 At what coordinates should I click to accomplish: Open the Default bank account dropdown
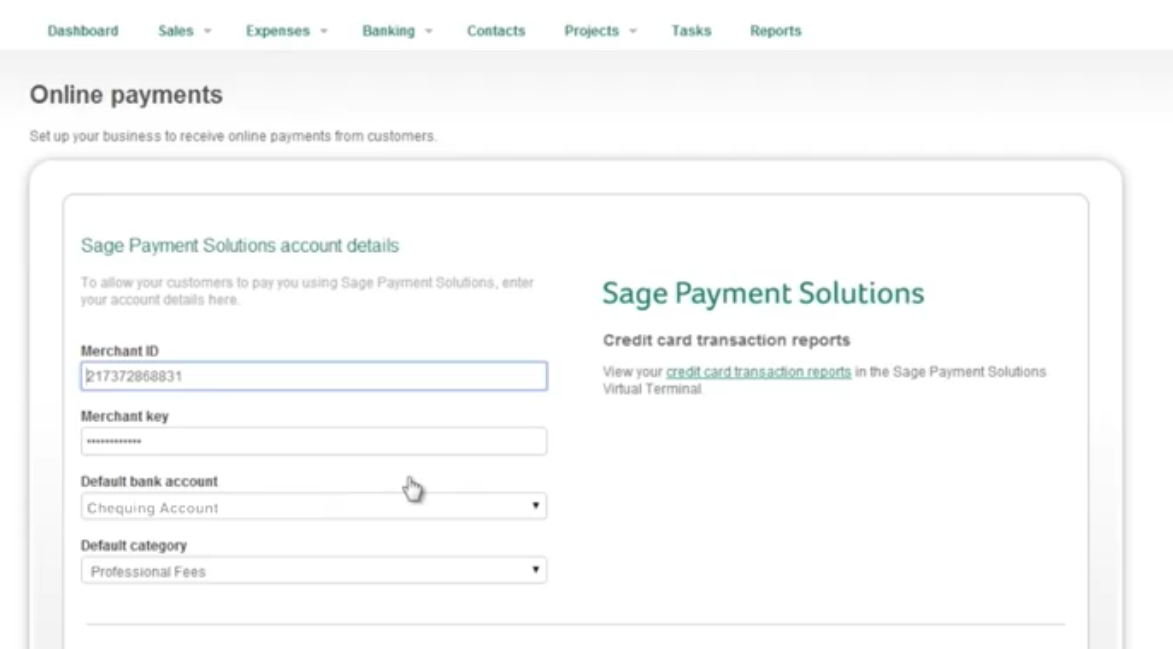click(313, 508)
